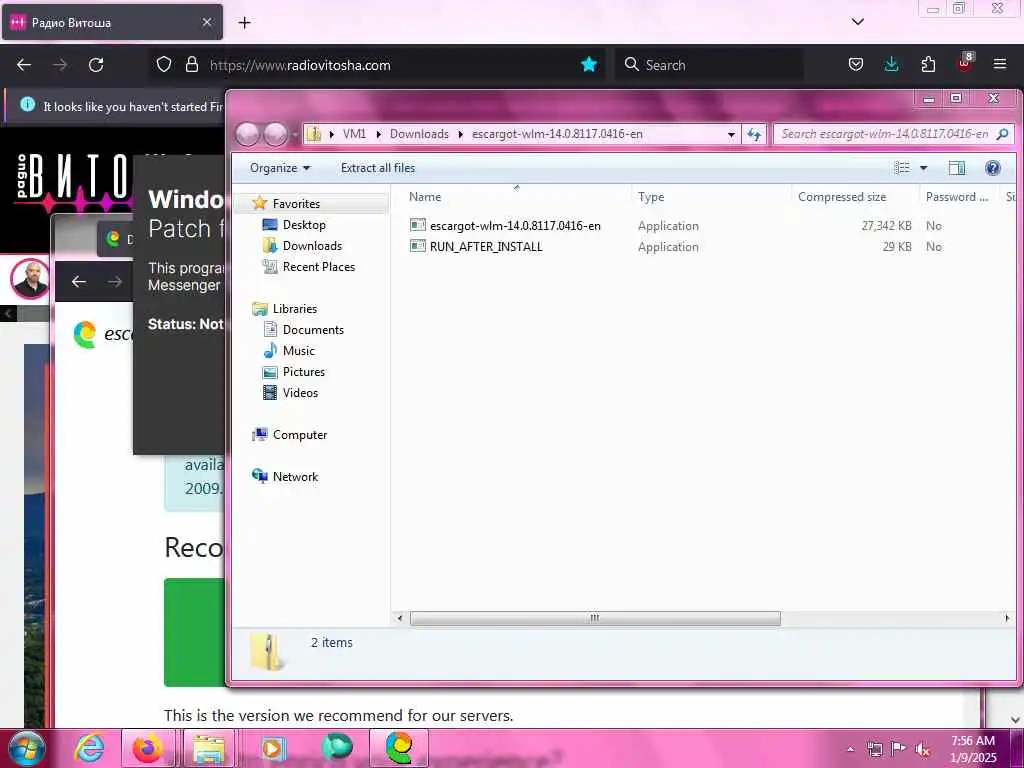
Task: Sort by Compressed size column header
Action: click(842, 197)
